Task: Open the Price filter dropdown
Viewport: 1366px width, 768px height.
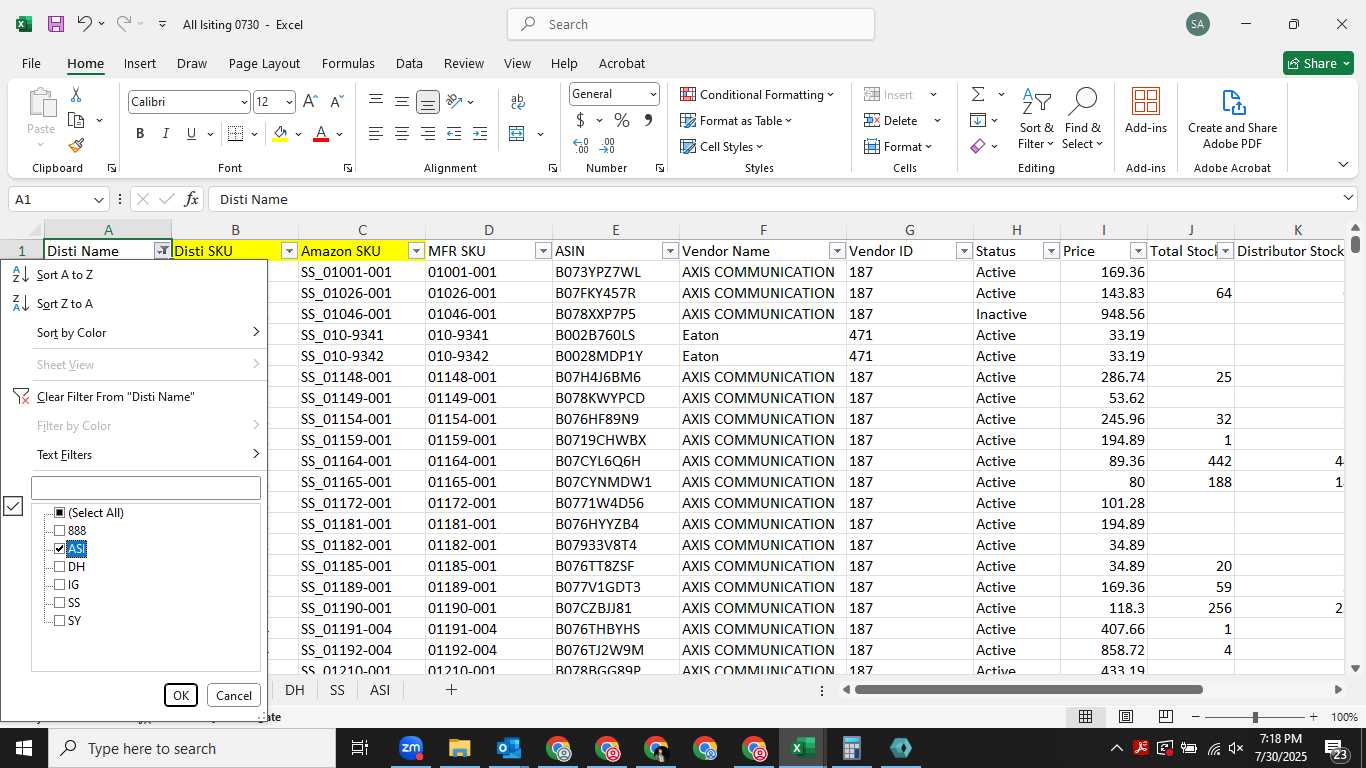Action: [x=1138, y=251]
